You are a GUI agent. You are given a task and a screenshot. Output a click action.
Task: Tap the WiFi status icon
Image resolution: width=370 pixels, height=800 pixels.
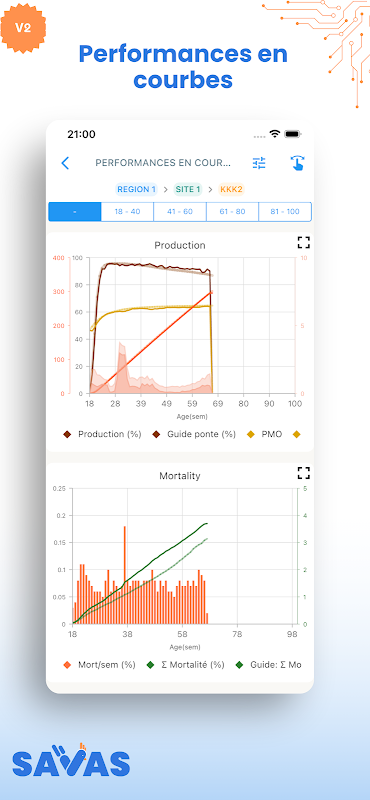click(275, 134)
